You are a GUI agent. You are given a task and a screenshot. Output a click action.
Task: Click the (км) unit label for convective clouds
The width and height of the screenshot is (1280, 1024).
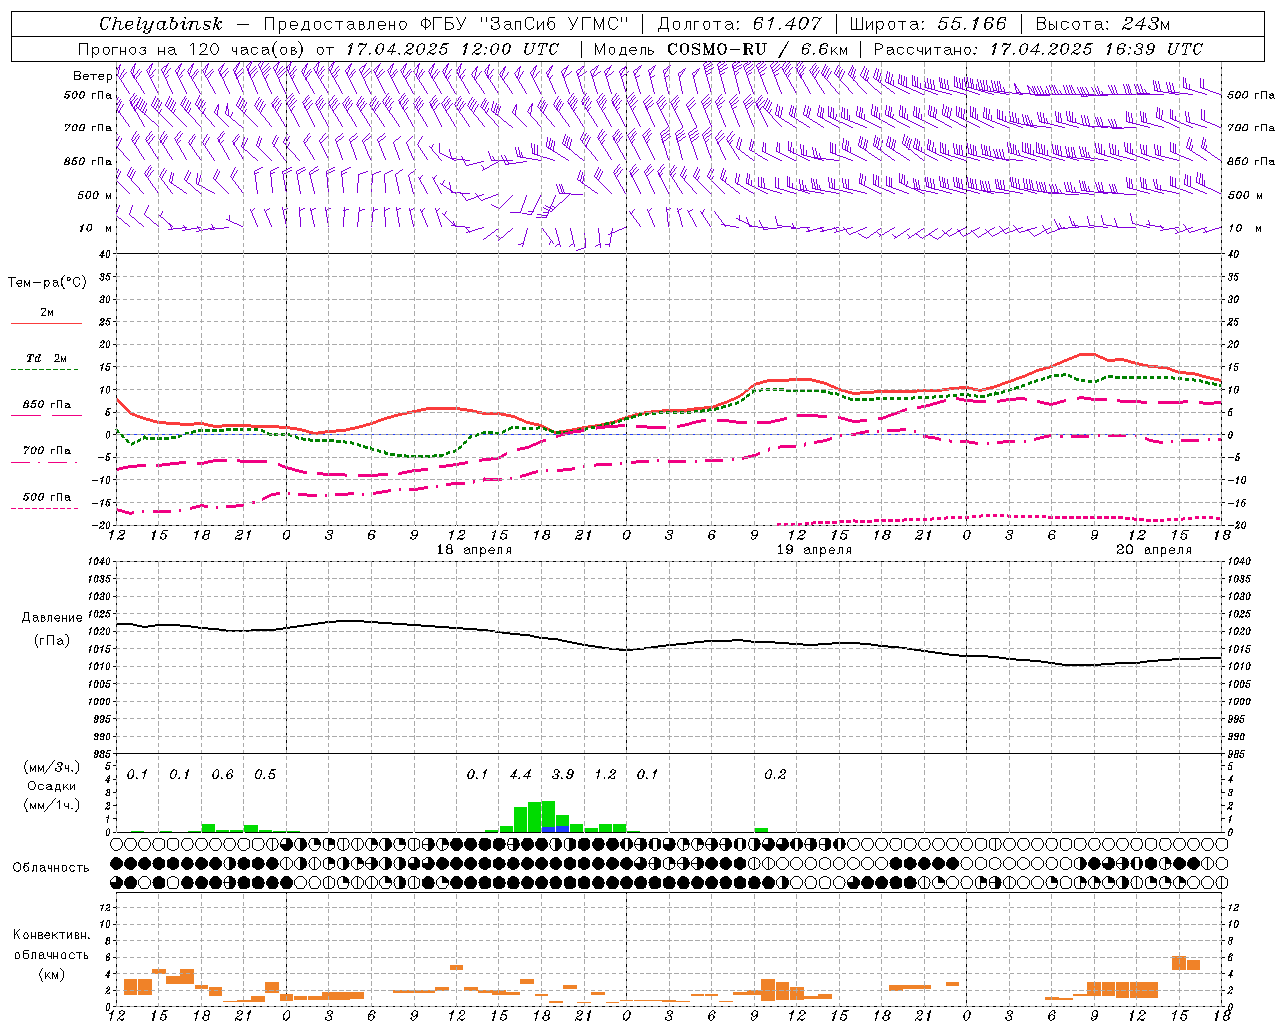coord(51,973)
